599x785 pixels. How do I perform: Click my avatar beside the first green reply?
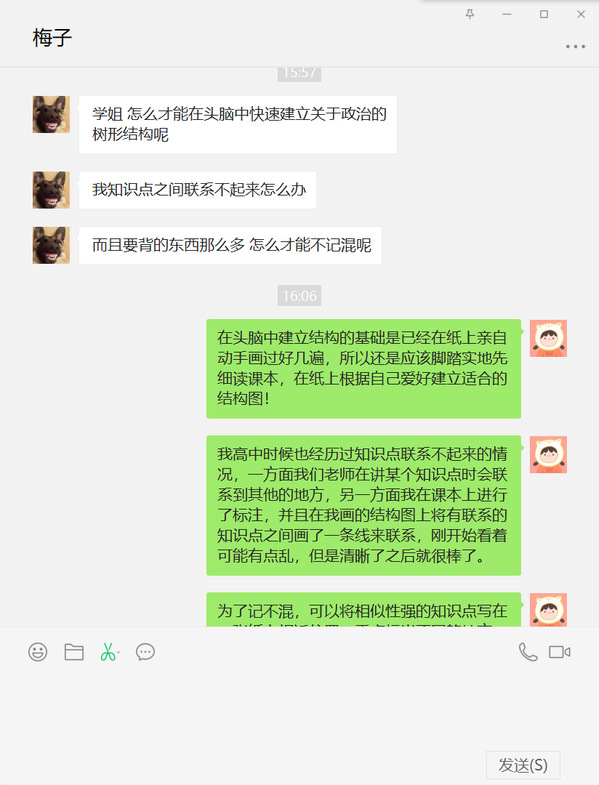548,338
